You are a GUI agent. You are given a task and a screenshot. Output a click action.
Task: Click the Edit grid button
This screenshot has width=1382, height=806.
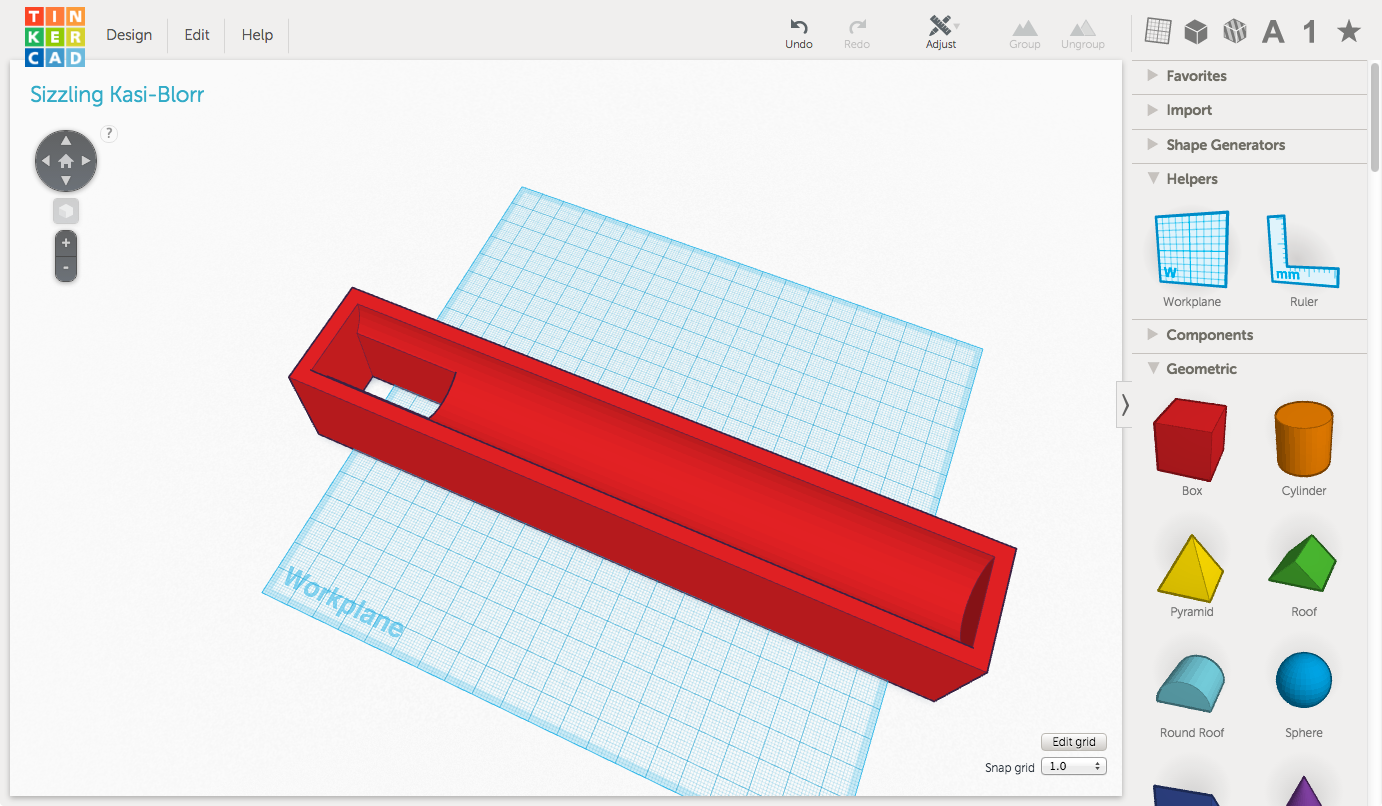(x=1074, y=742)
